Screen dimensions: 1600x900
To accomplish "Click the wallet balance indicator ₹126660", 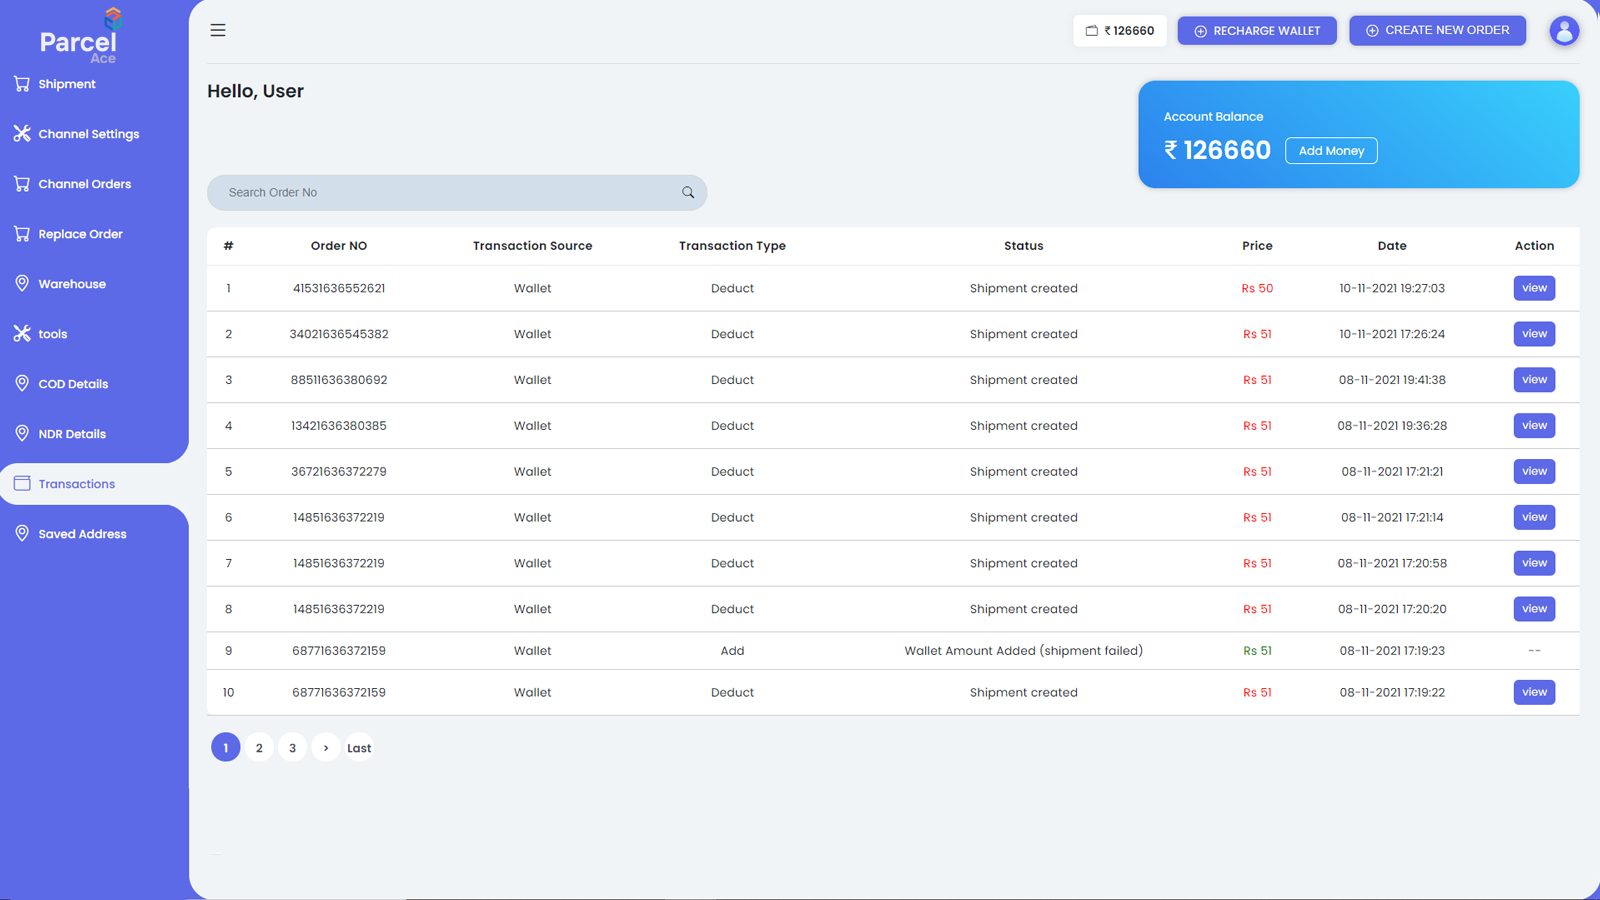I will tap(1120, 31).
